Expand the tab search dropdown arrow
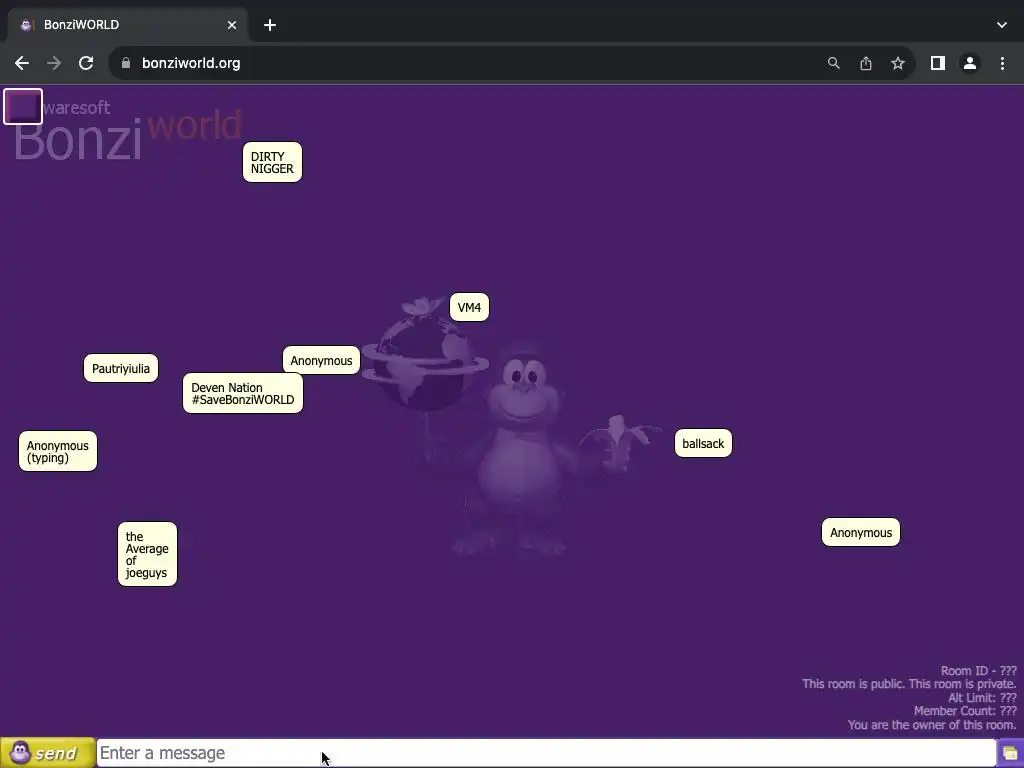The height and width of the screenshot is (768, 1024). pyautogui.click(x=1002, y=25)
